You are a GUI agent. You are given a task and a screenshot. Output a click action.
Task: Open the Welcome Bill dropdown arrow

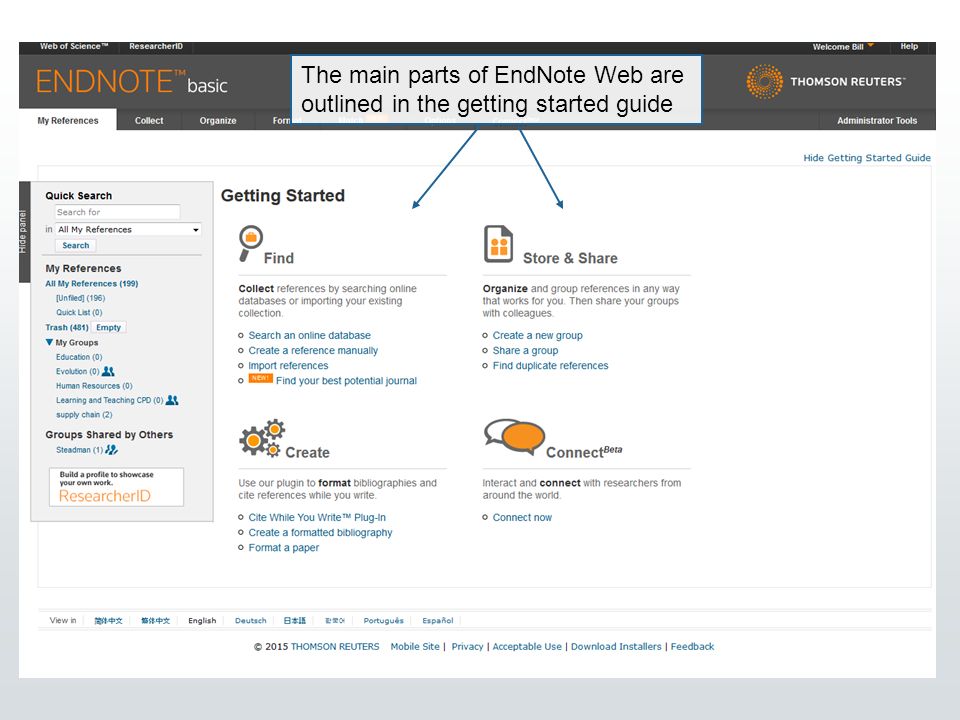[x=871, y=45]
